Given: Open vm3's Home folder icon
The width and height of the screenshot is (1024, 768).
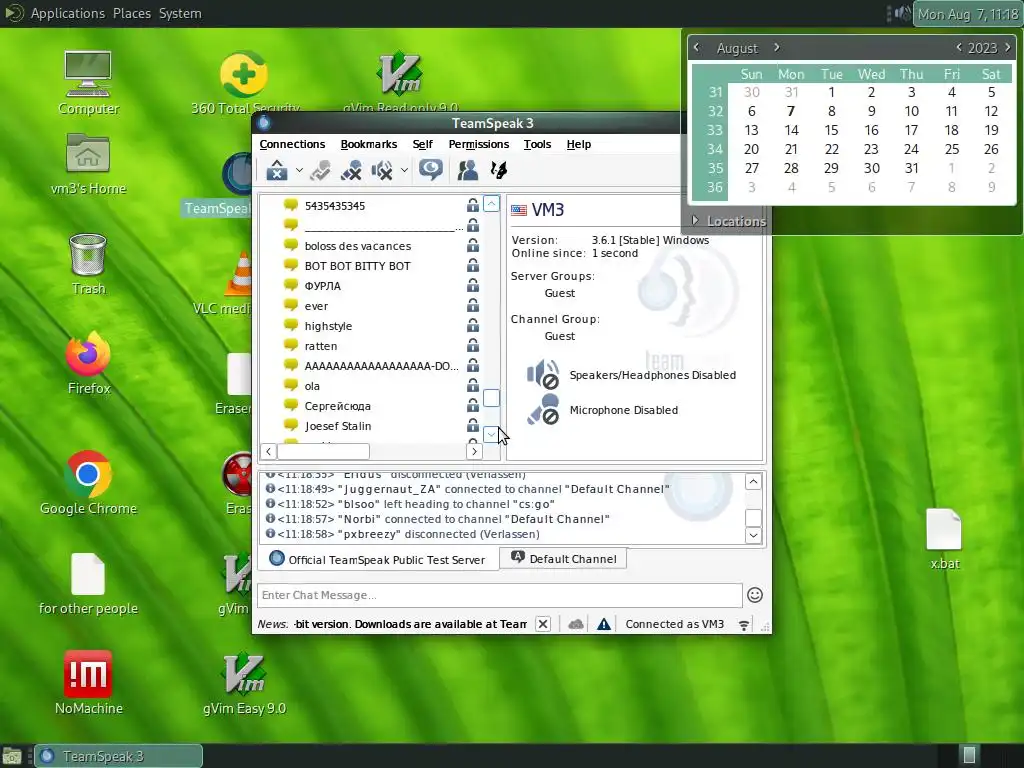Looking at the screenshot, I should 88,164.
